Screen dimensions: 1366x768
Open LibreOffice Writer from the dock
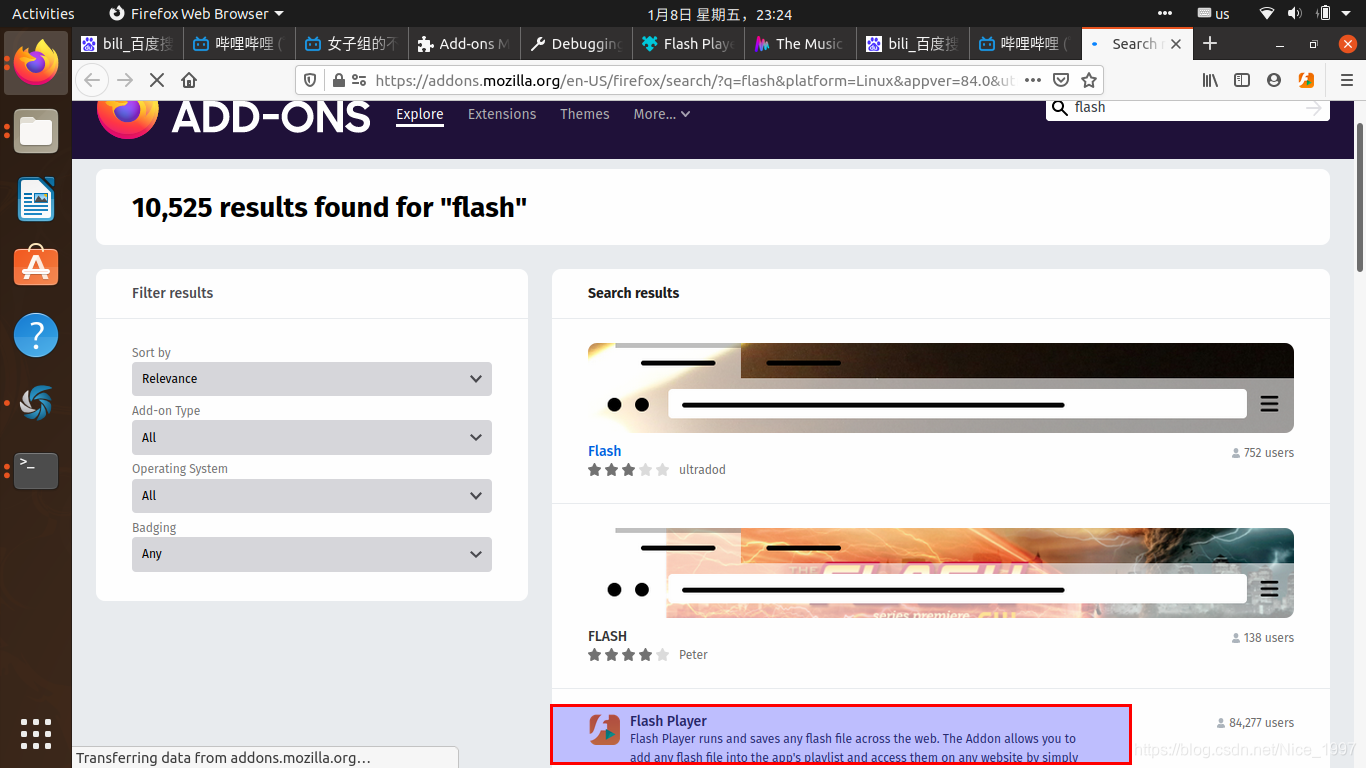[x=36, y=199]
